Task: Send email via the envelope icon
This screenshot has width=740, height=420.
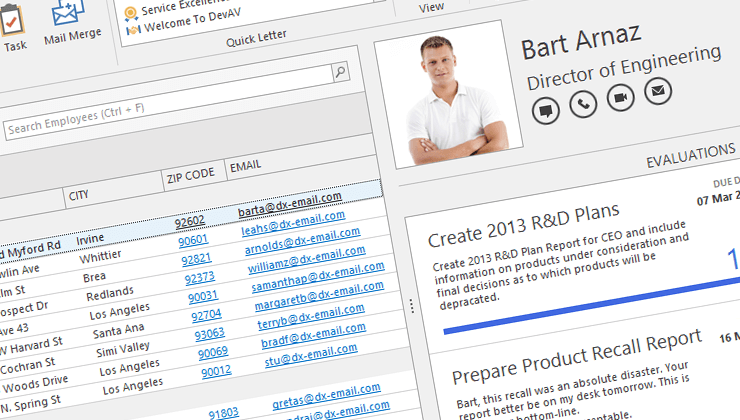Action: (657, 93)
